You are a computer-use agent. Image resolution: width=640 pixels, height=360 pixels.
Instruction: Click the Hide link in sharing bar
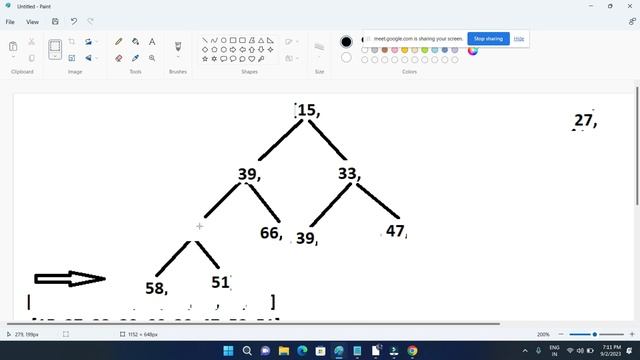519,39
